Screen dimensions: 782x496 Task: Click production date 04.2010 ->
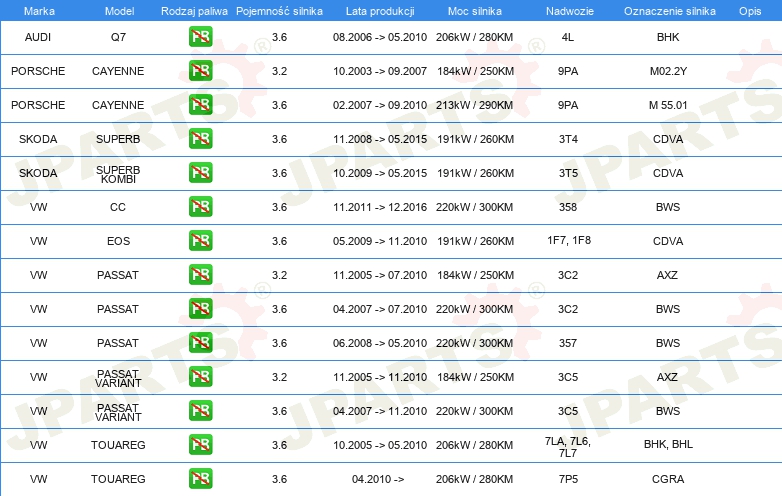pyautogui.click(x=378, y=479)
